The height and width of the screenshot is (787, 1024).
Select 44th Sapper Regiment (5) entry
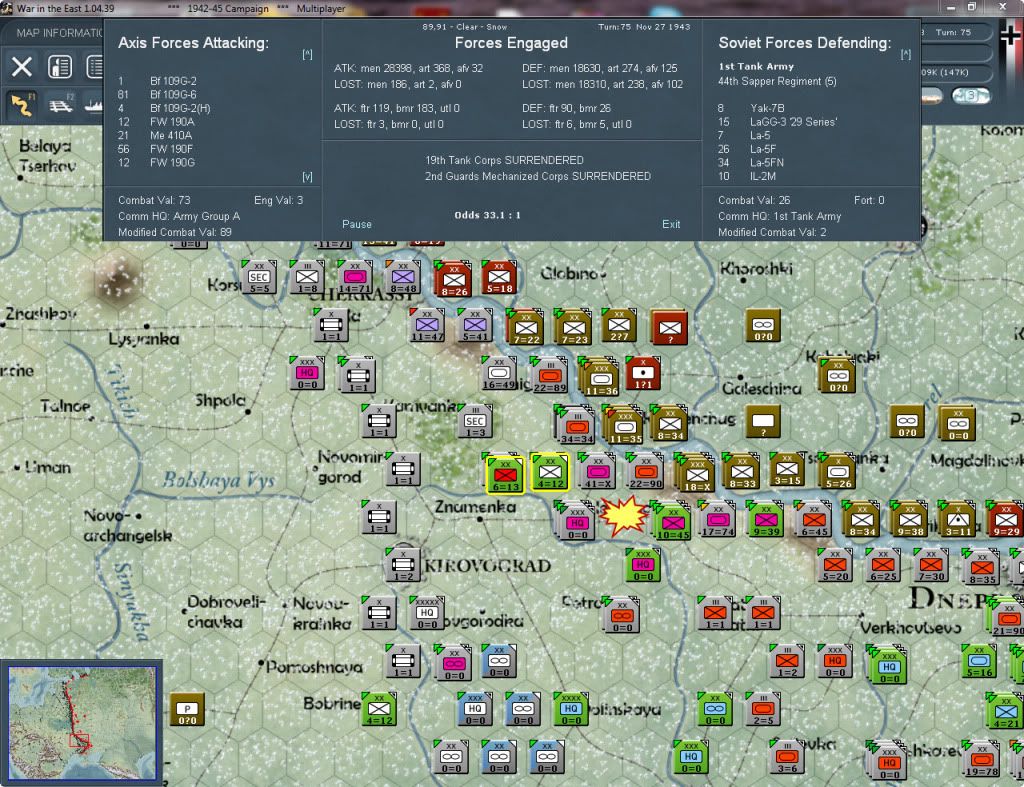point(776,82)
